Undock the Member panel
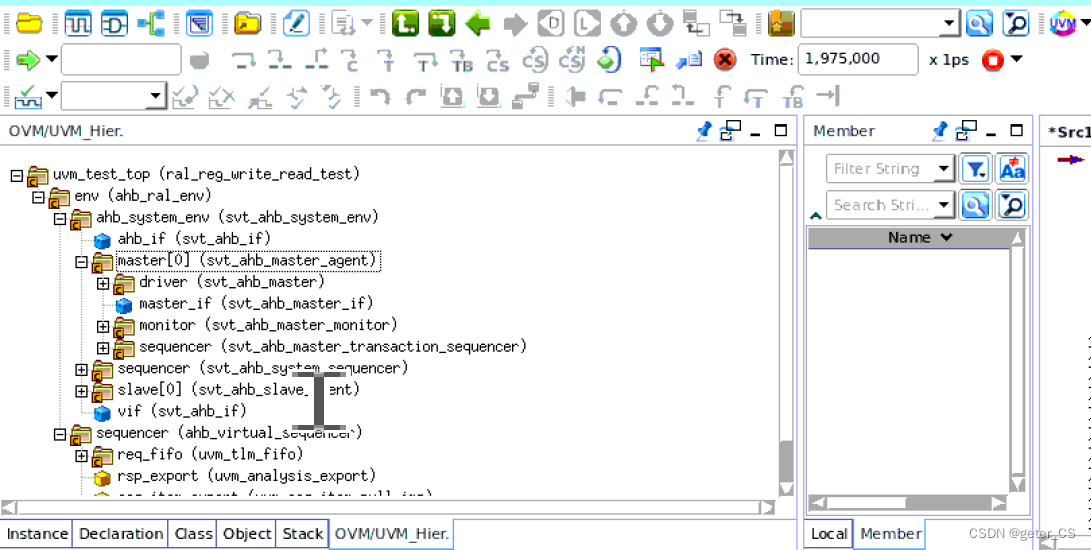The image size is (1091, 550). (966, 130)
